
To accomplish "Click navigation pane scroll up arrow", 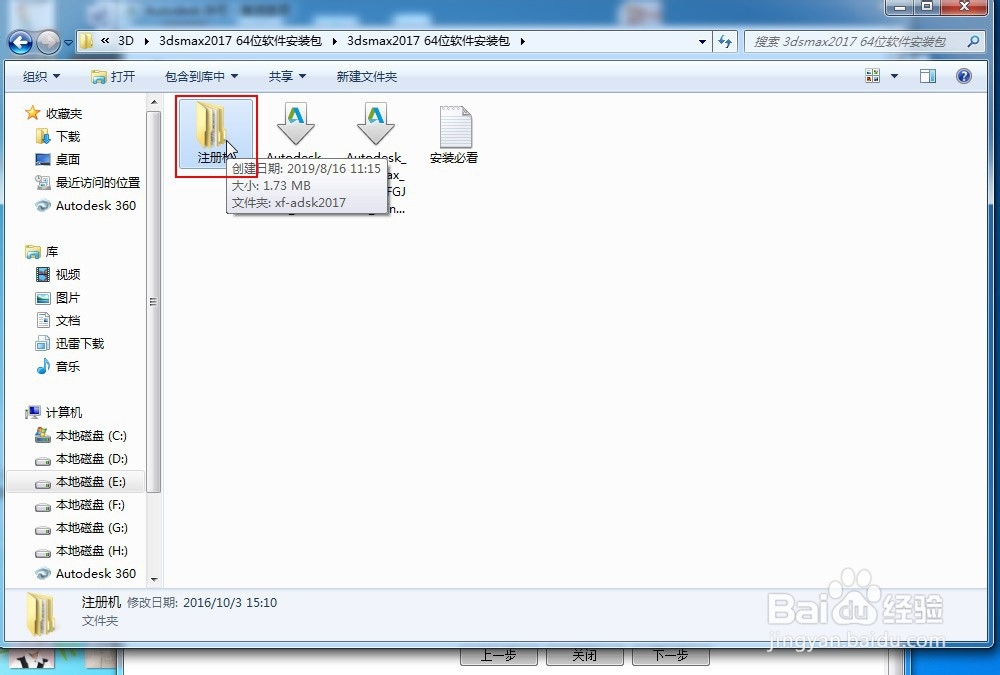I will click(154, 101).
